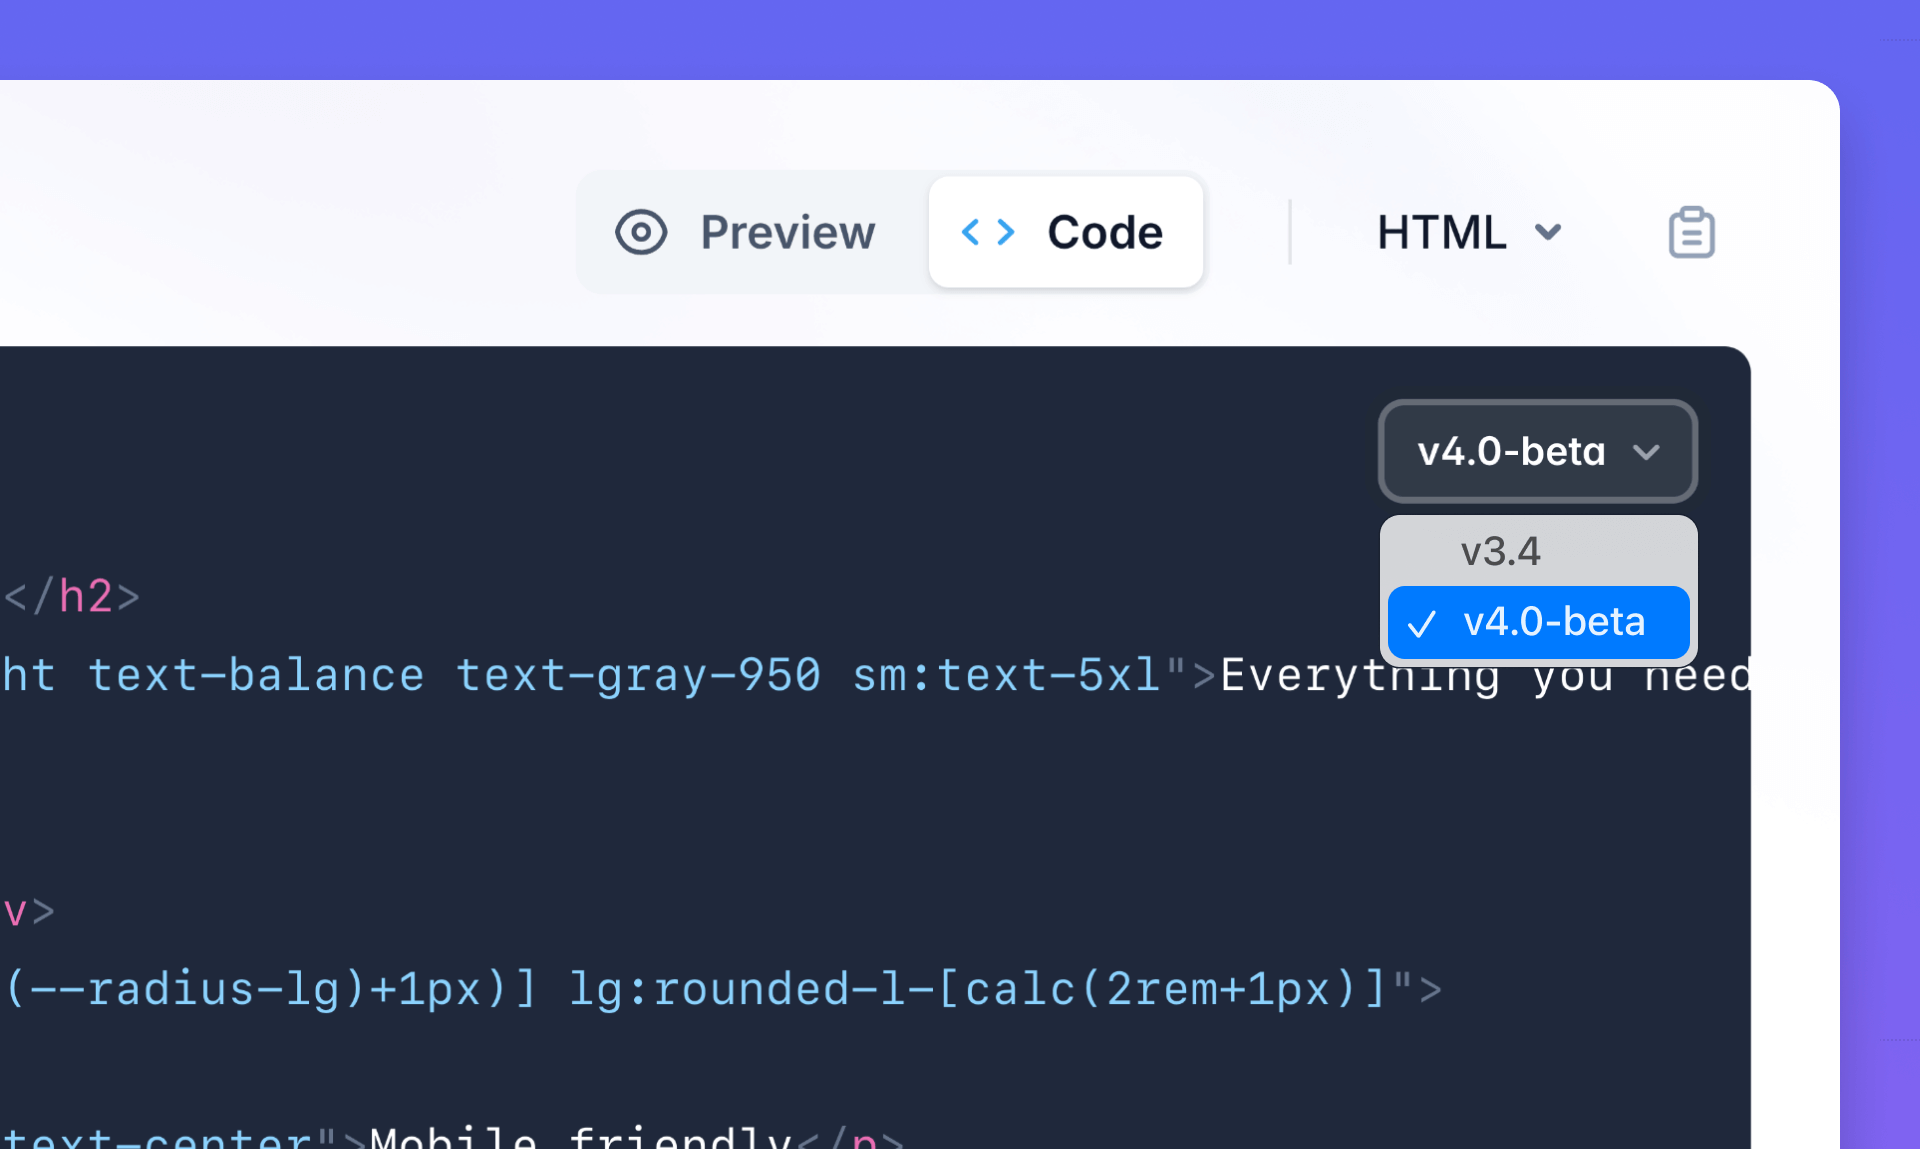Image resolution: width=1920 pixels, height=1149 pixels.
Task: Click the checkmark beside v4.0-beta
Action: coord(1423,623)
